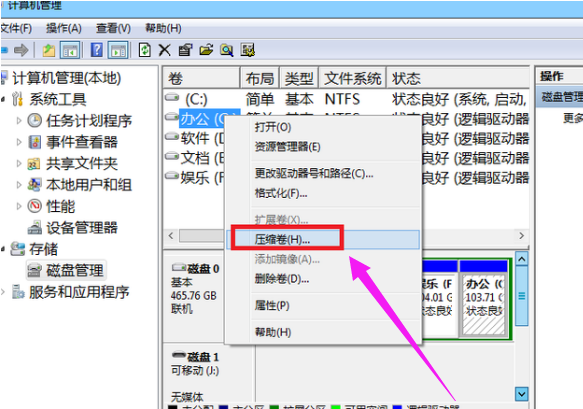Click the volume list scroll right arrow
The image size is (583, 409).
[521, 235]
